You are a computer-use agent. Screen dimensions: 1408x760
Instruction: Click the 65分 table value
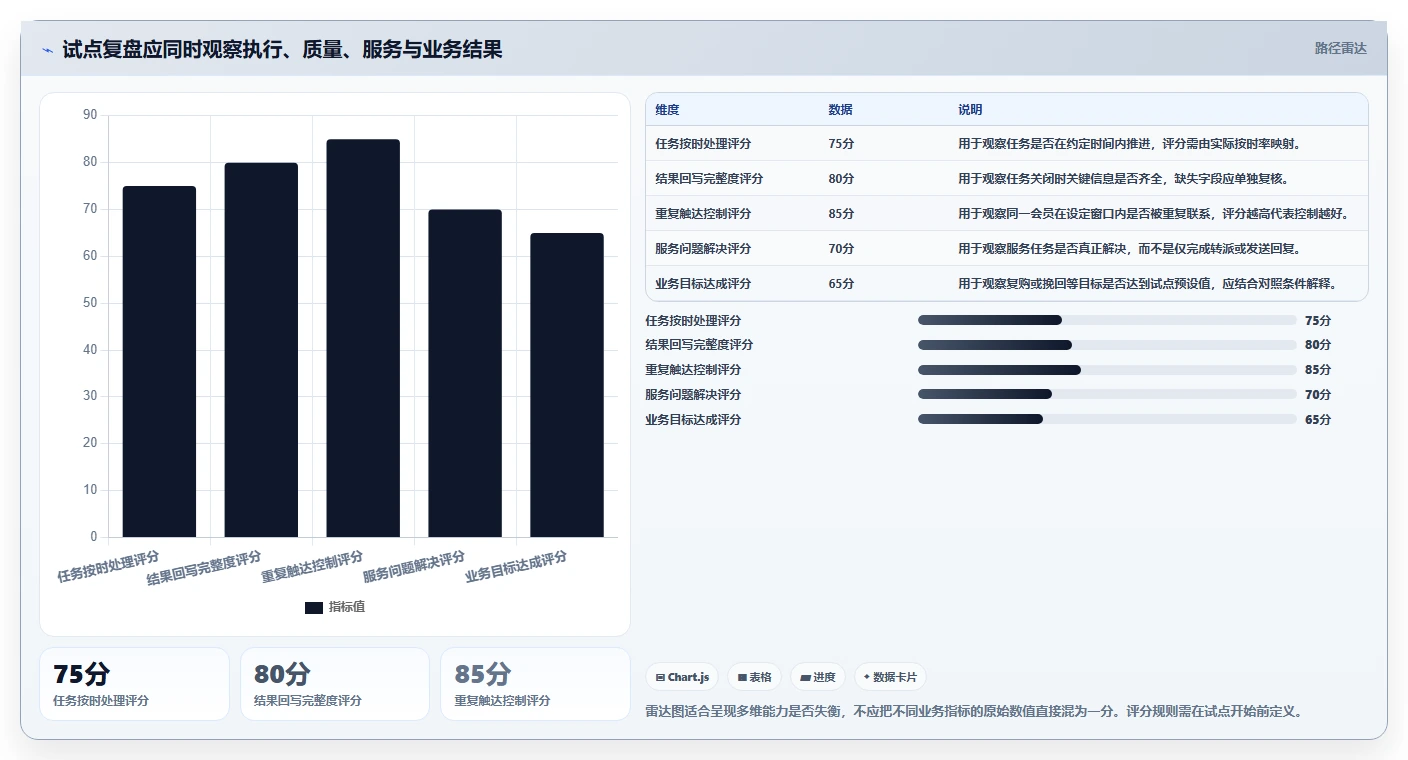[841, 284]
